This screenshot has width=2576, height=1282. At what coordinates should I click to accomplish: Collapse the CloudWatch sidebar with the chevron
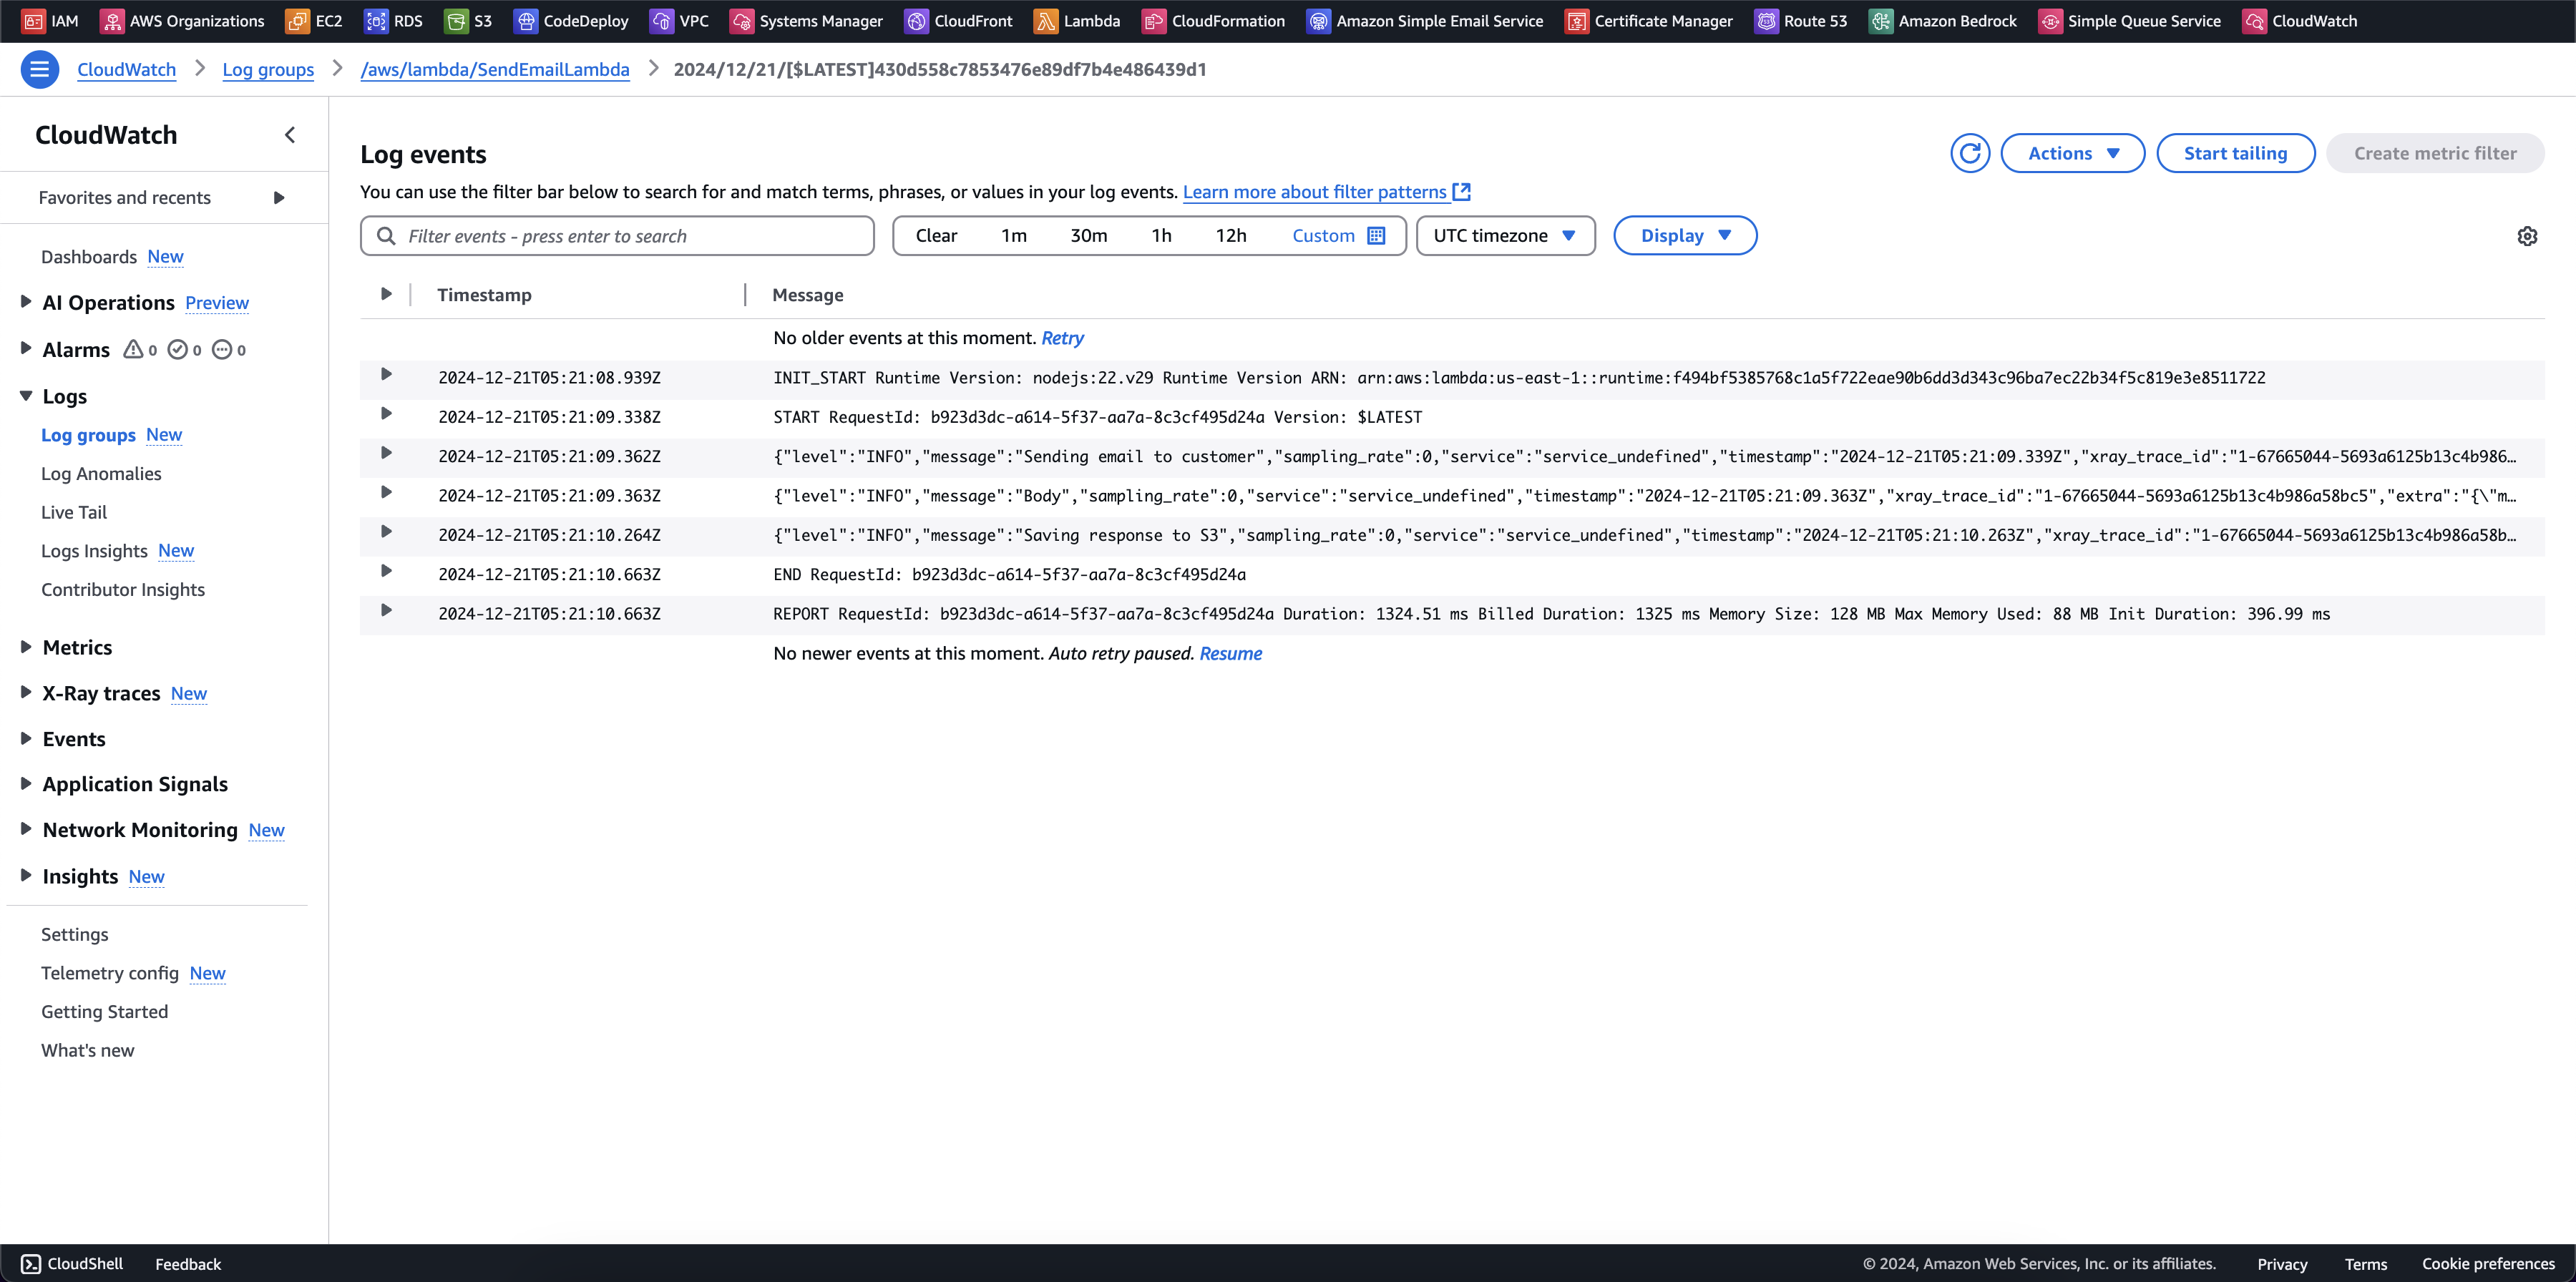click(x=290, y=135)
